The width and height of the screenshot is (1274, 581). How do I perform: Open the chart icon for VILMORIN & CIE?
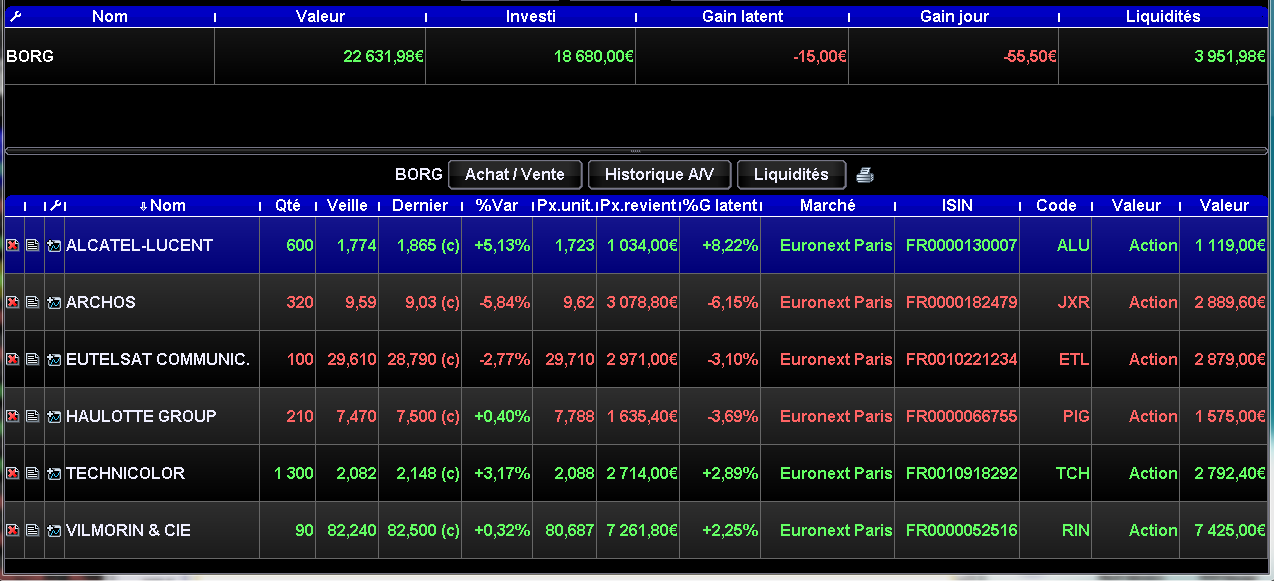53,530
